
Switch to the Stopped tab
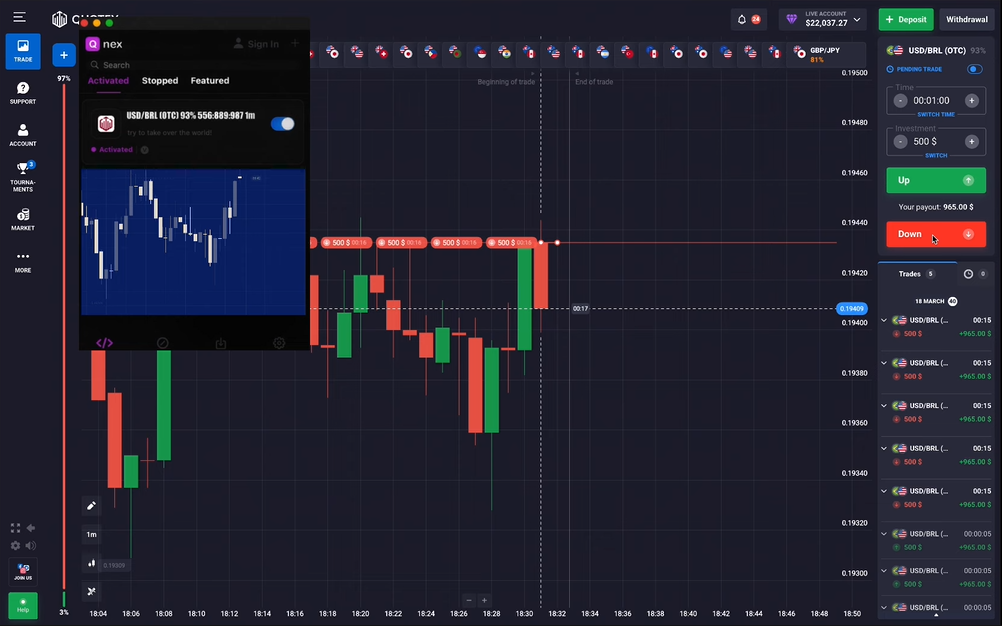159,80
